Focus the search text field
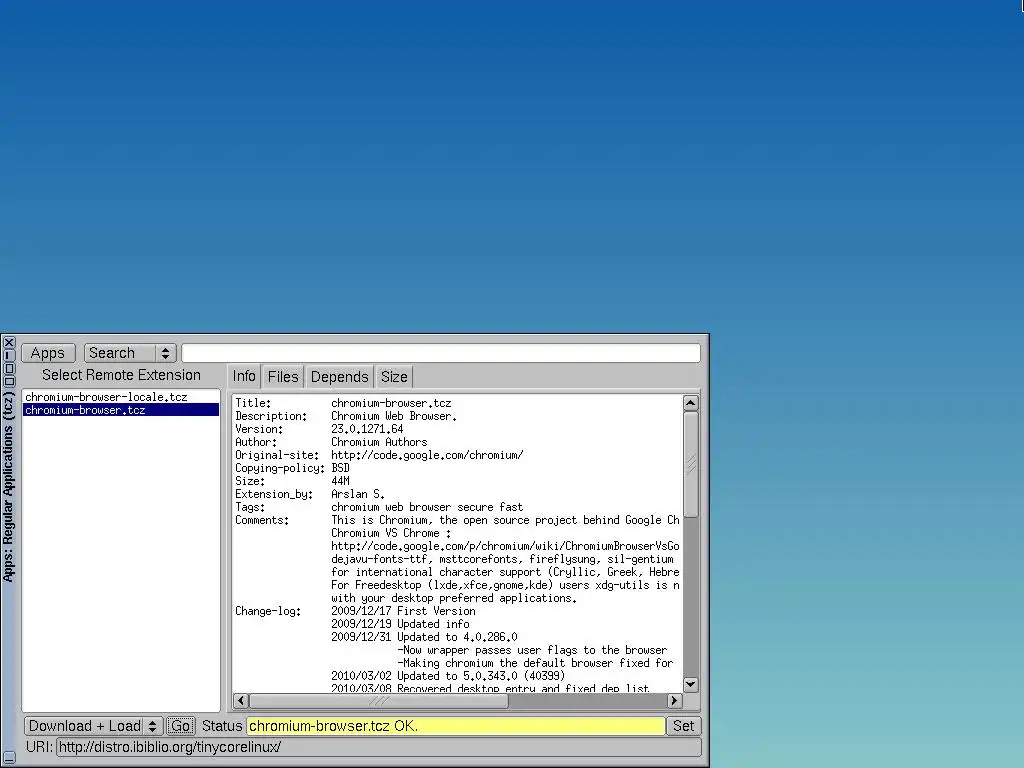The width and height of the screenshot is (1024, 768). click(x=441, y=353)
